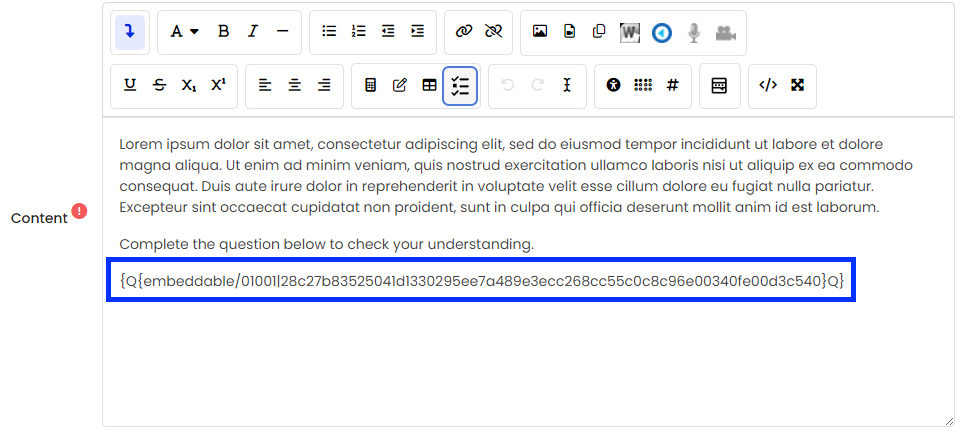This screenshot has height=435, width=961.
Task: Center align the text
Action: click(x=295, y=85)
